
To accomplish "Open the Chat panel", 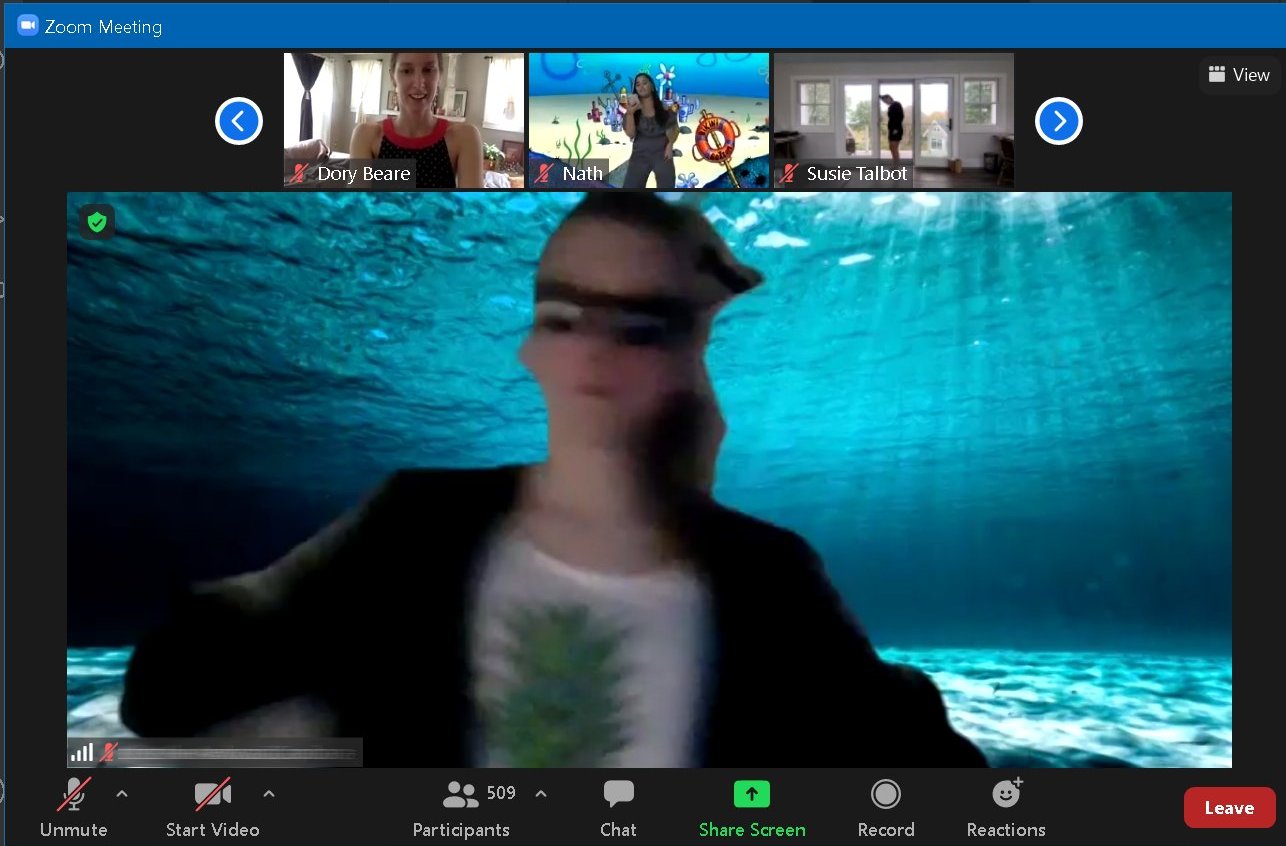I will pos(618,810).
